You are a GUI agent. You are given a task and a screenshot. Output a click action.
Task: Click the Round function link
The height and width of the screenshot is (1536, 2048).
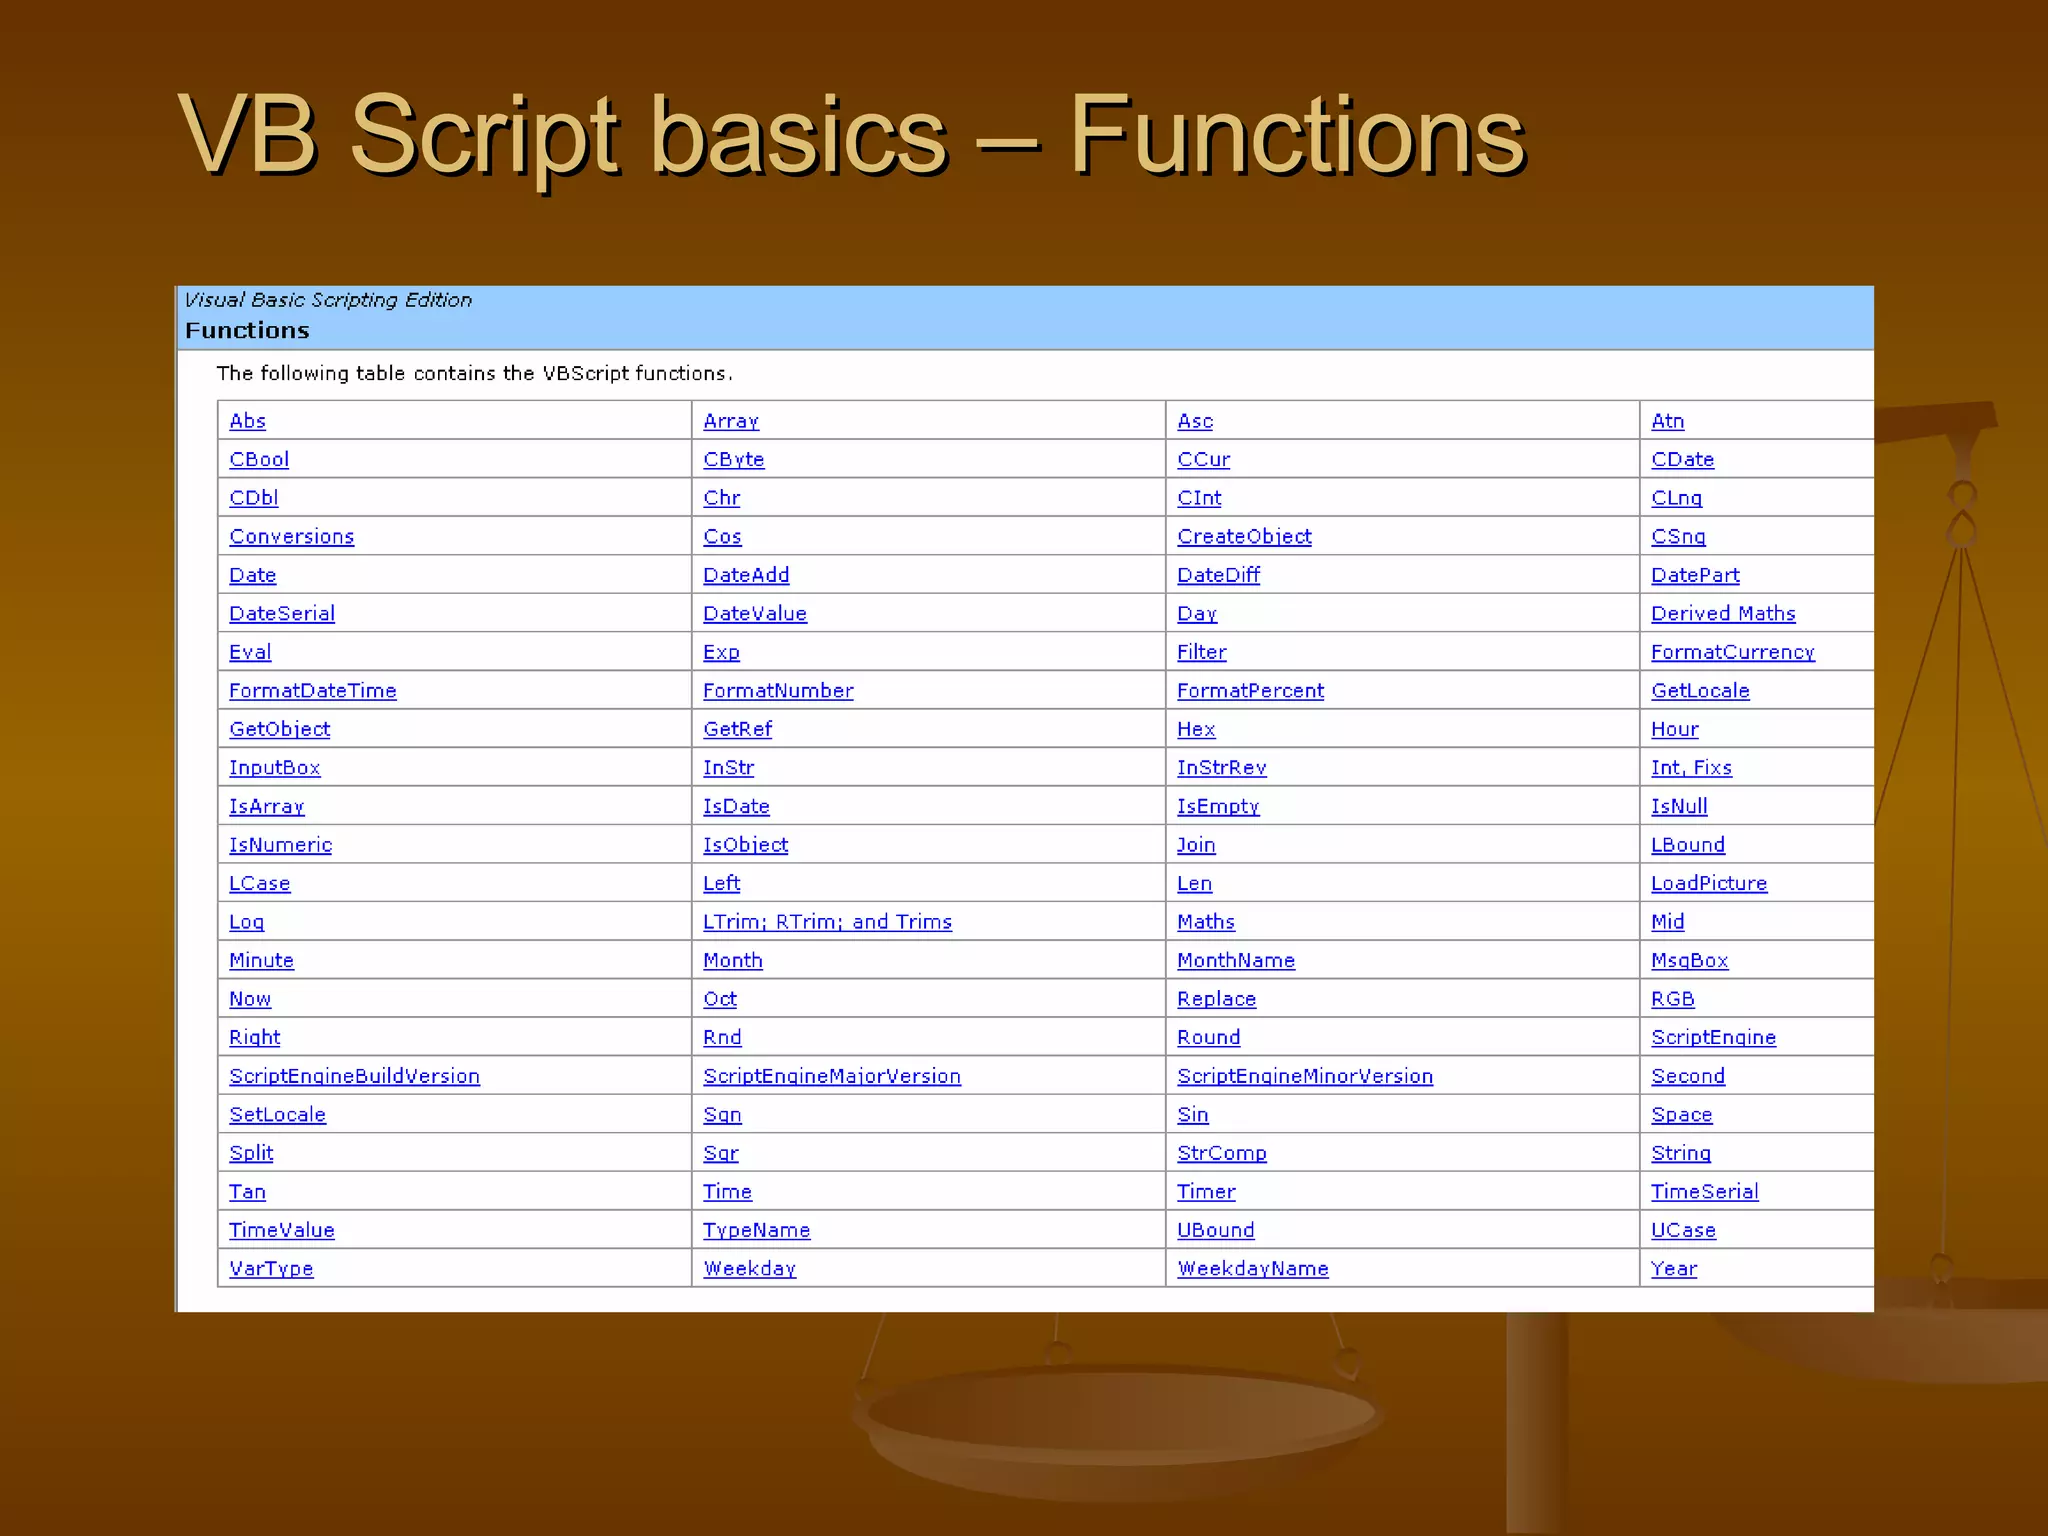click(x=1209, y=1037)
